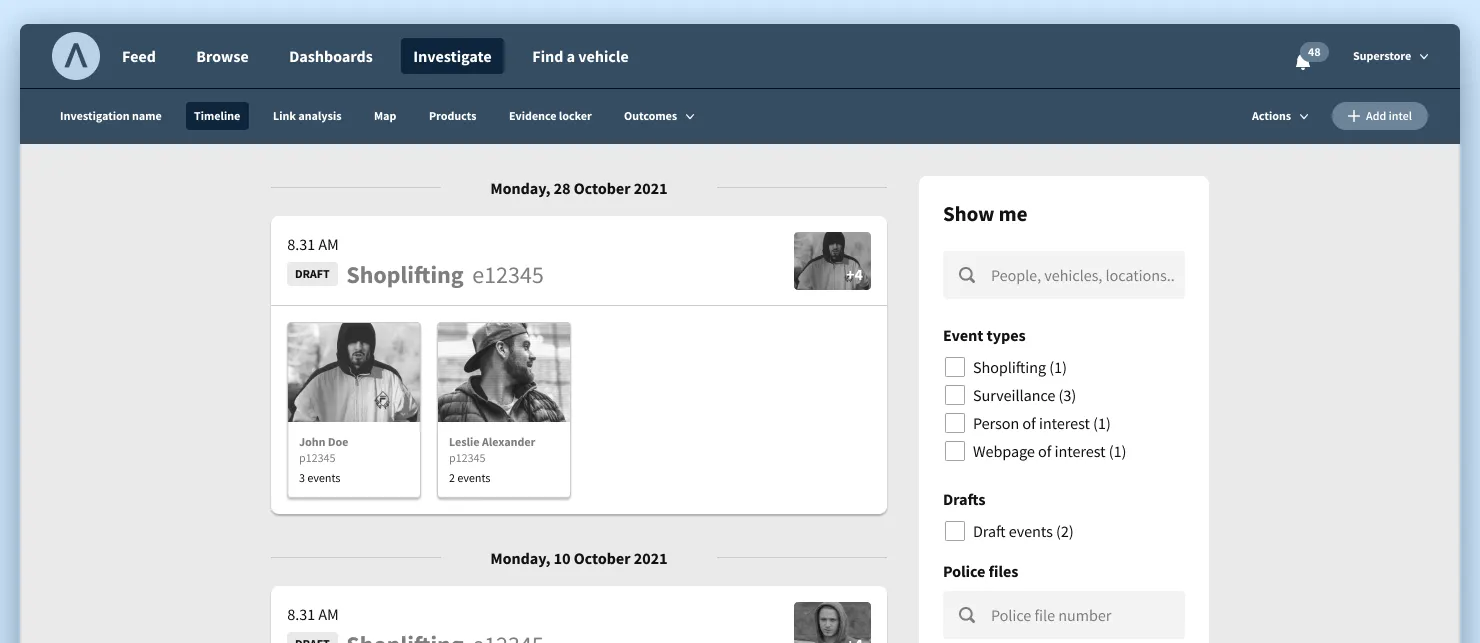
Task: Click the Police files section label
Action: (981, 572)
